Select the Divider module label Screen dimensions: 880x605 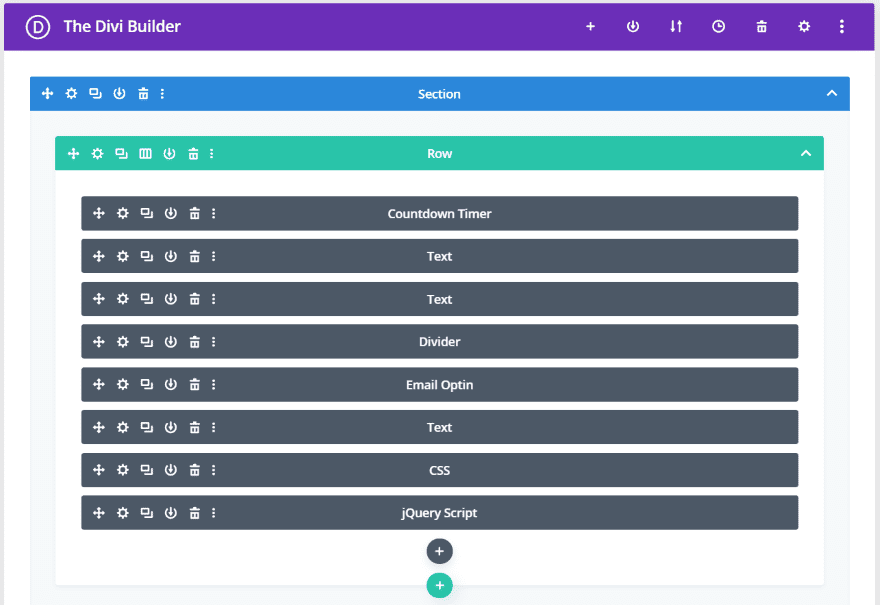(439, 342)
